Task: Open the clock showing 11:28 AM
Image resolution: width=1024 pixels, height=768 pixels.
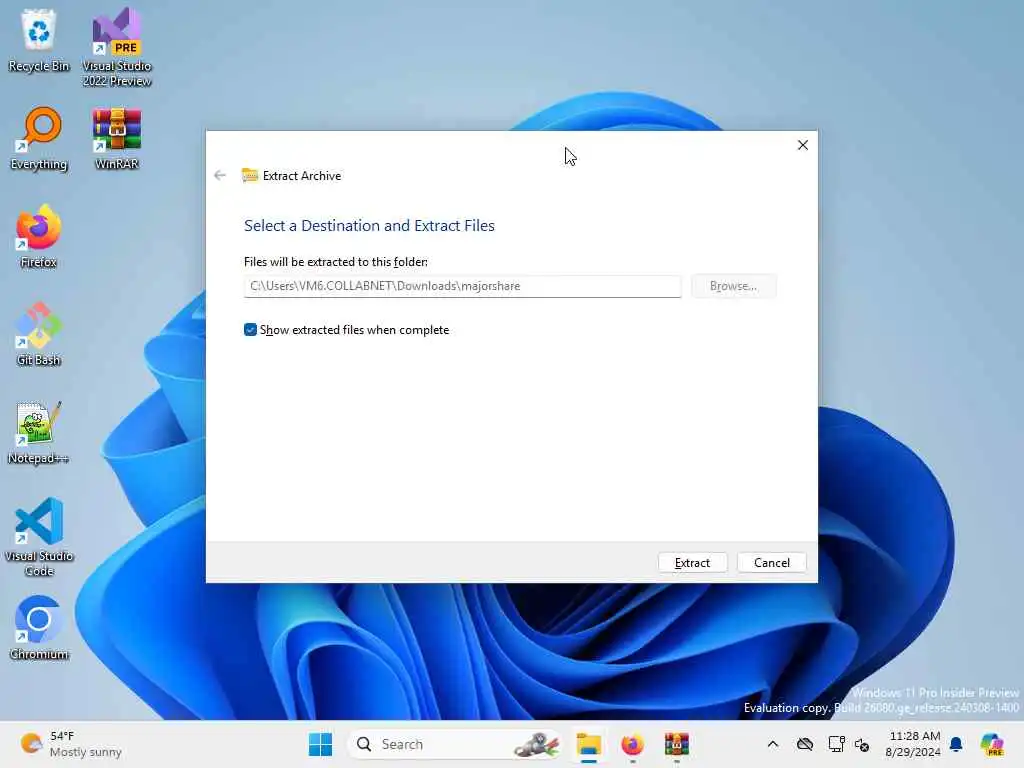Action: click(913, 744)
